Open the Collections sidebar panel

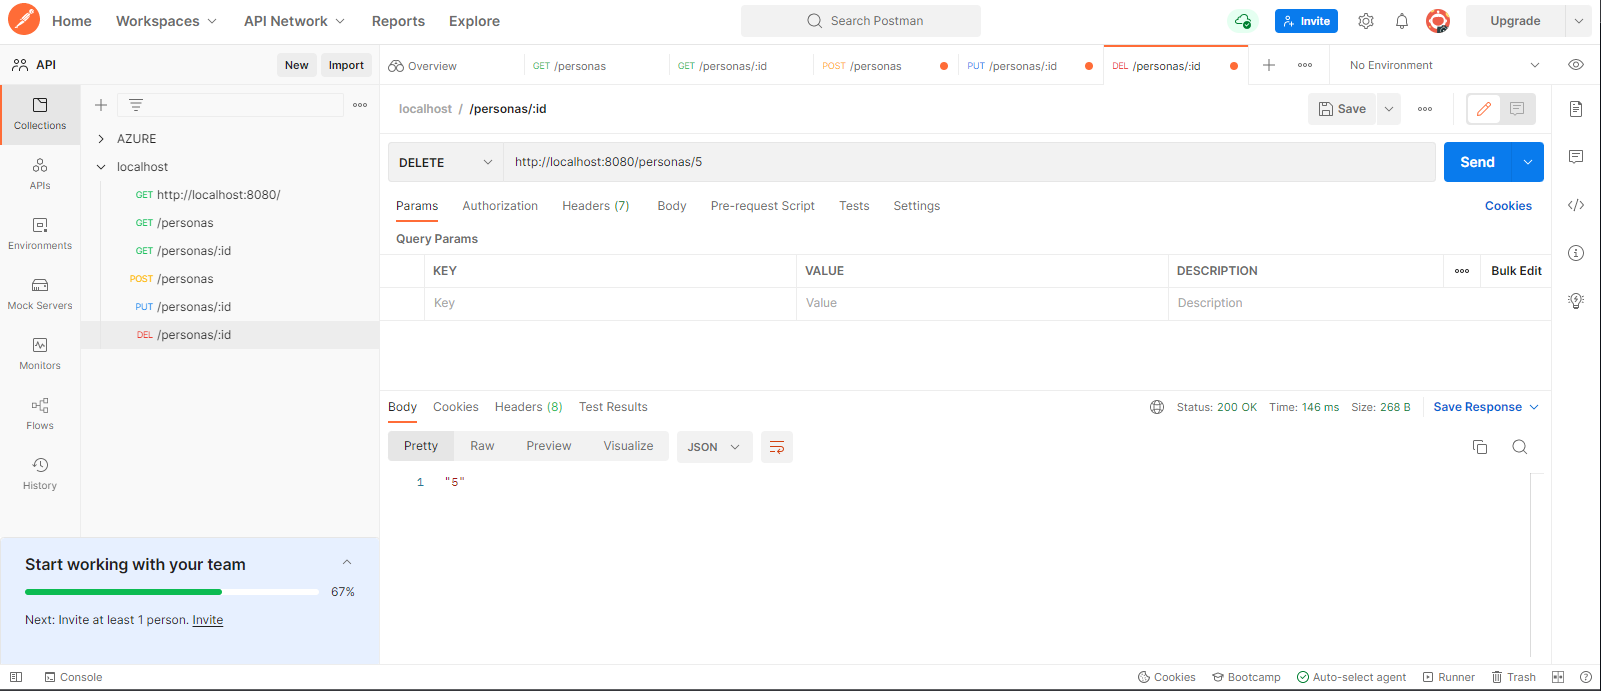(40, 114)
